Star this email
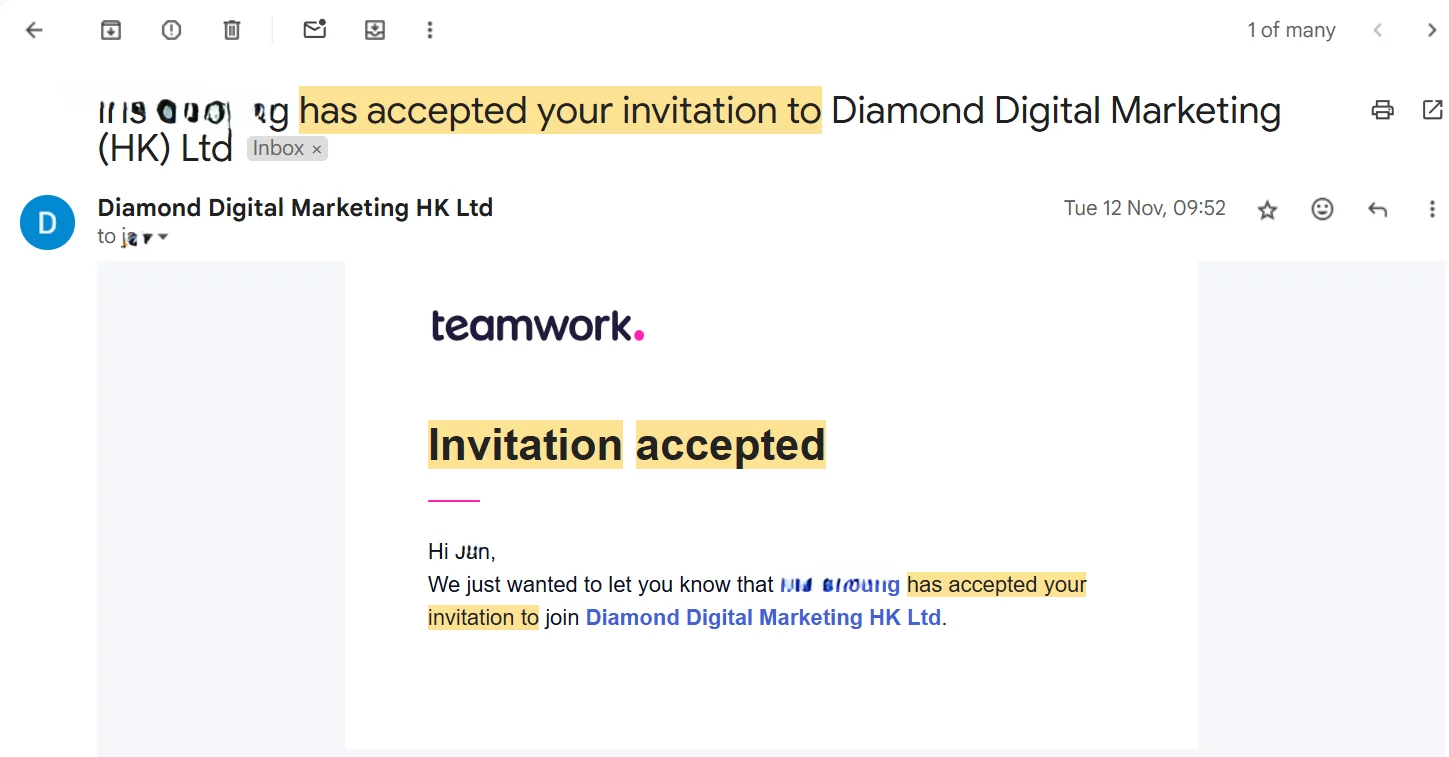Viewport: 1449px width, 757px height. [x=1267, y=210]
